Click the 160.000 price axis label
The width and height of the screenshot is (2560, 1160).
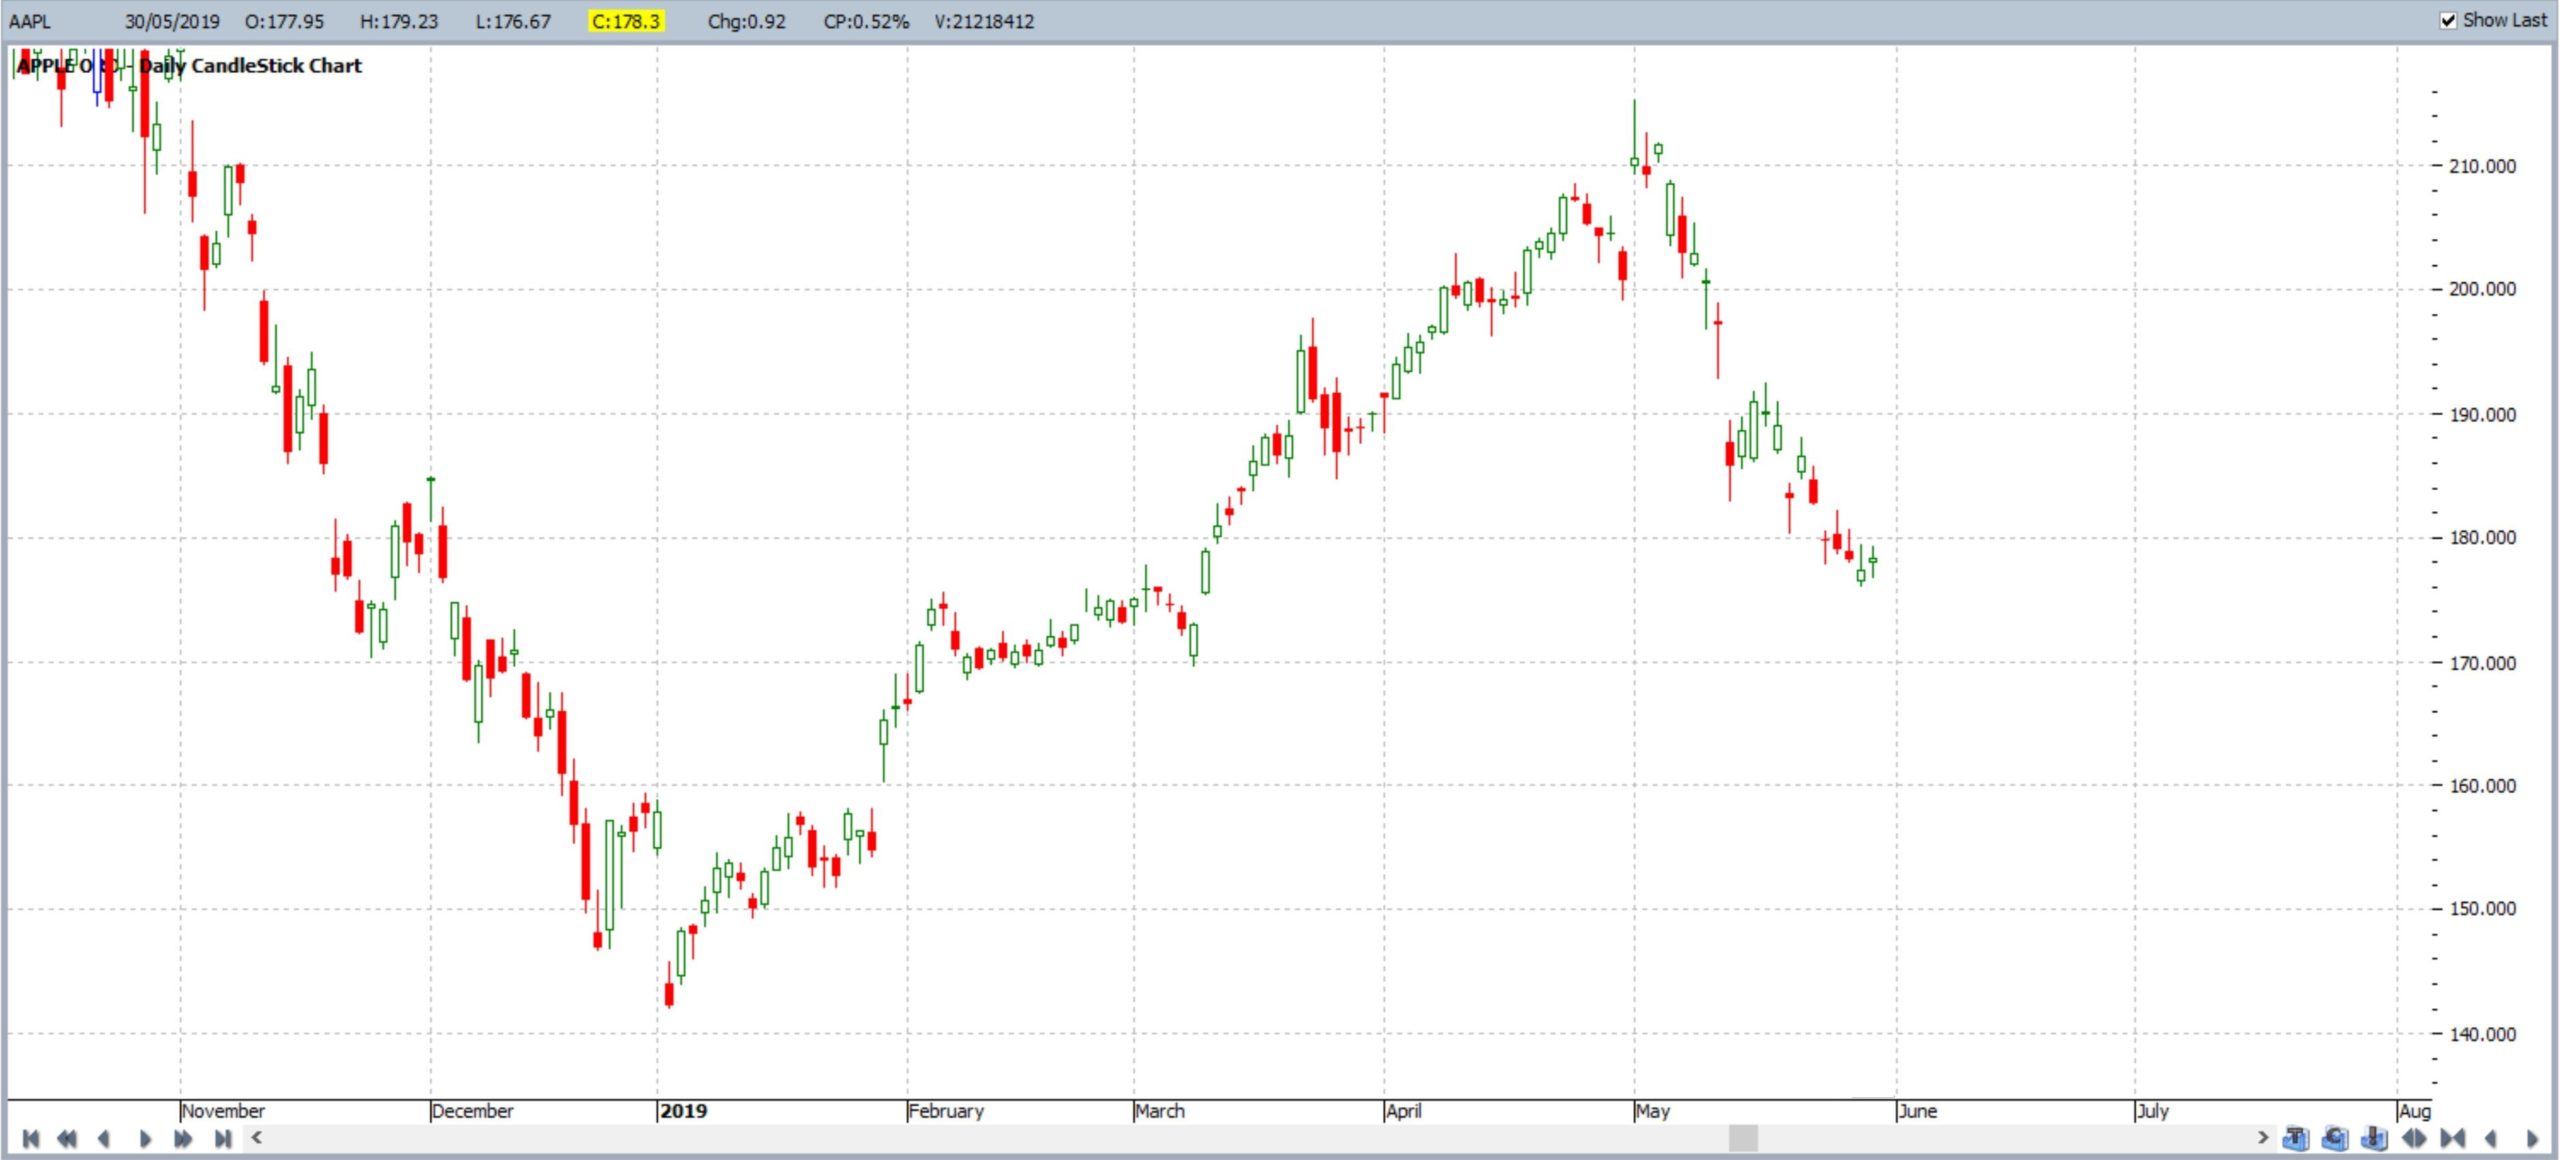[2482, 785]
